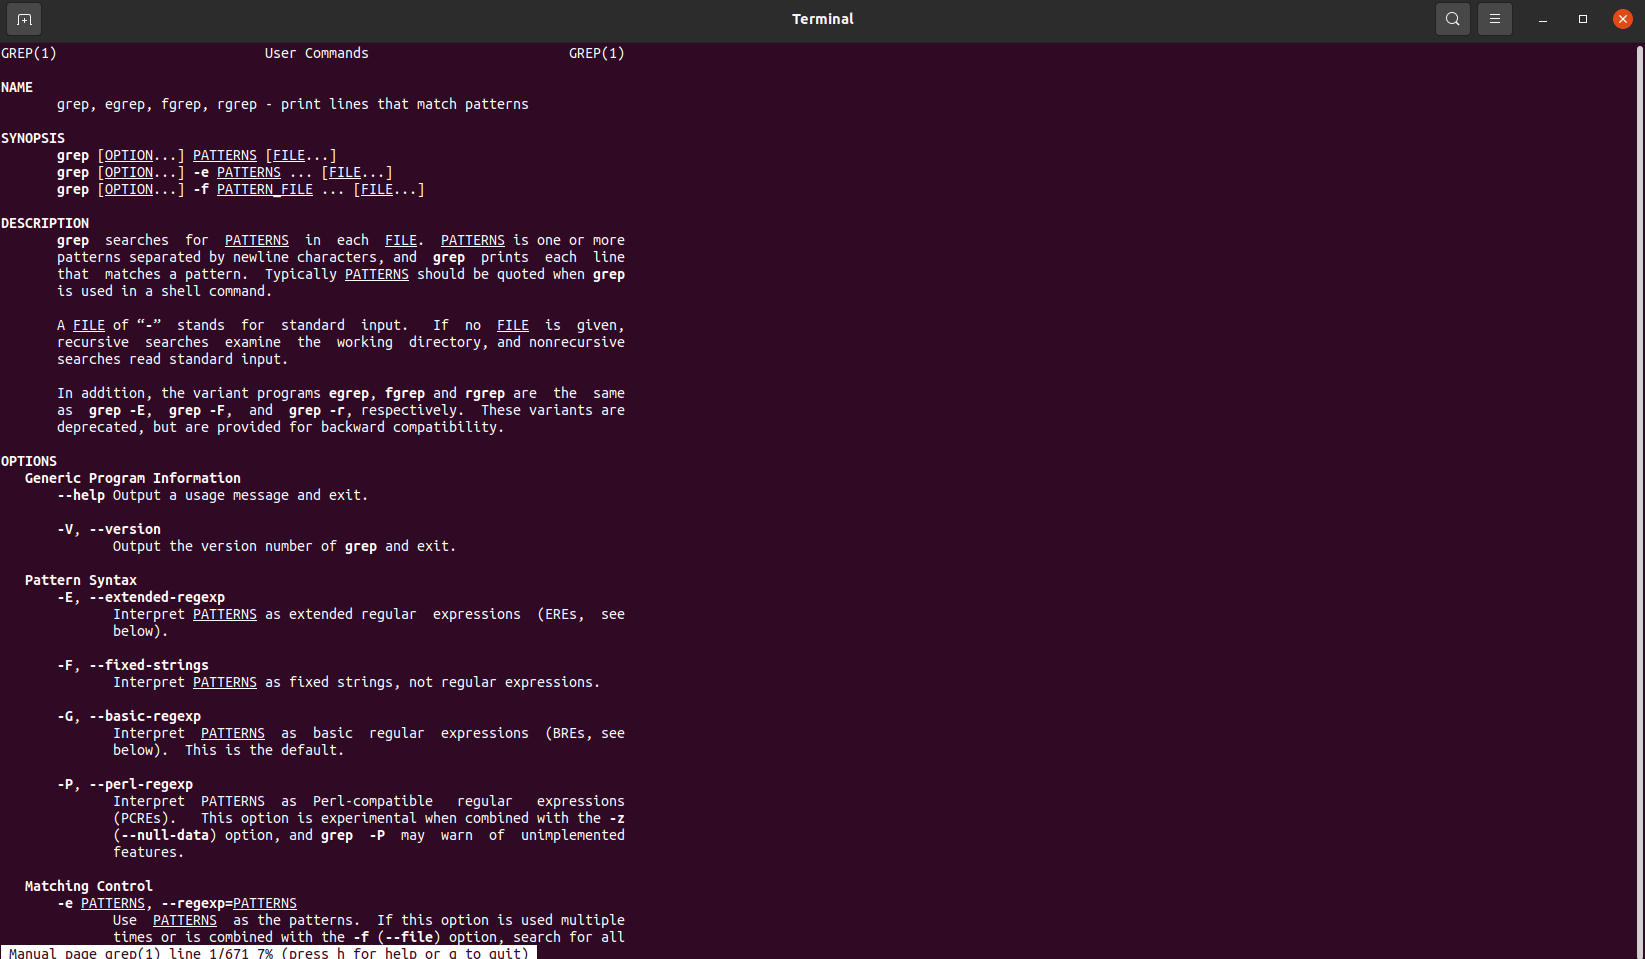The height and width of the screenshot is (959, 1645).
Task: Click the NAME section heading
Action: click(17, 87)
